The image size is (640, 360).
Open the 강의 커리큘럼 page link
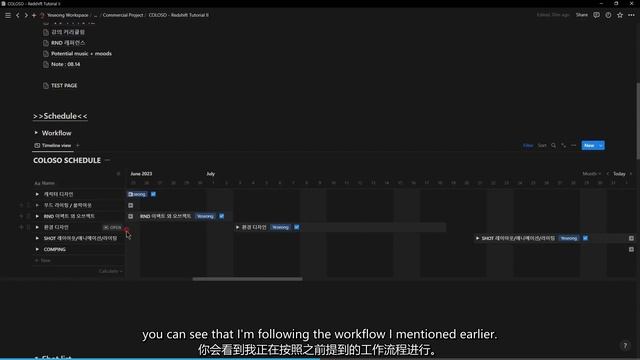pos(68,32)
